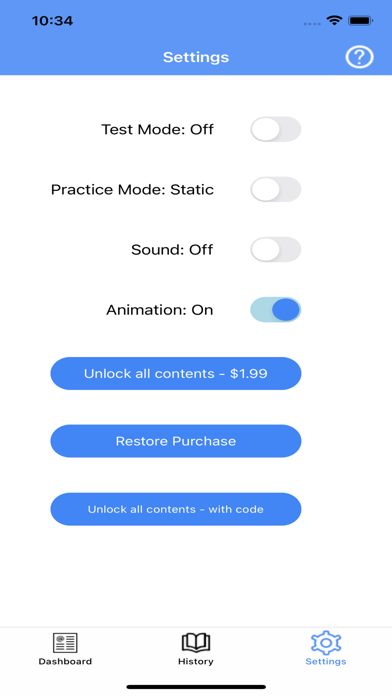Tap the Settings title in header
This screenshot has height=696, width=392.
[196, 57]
